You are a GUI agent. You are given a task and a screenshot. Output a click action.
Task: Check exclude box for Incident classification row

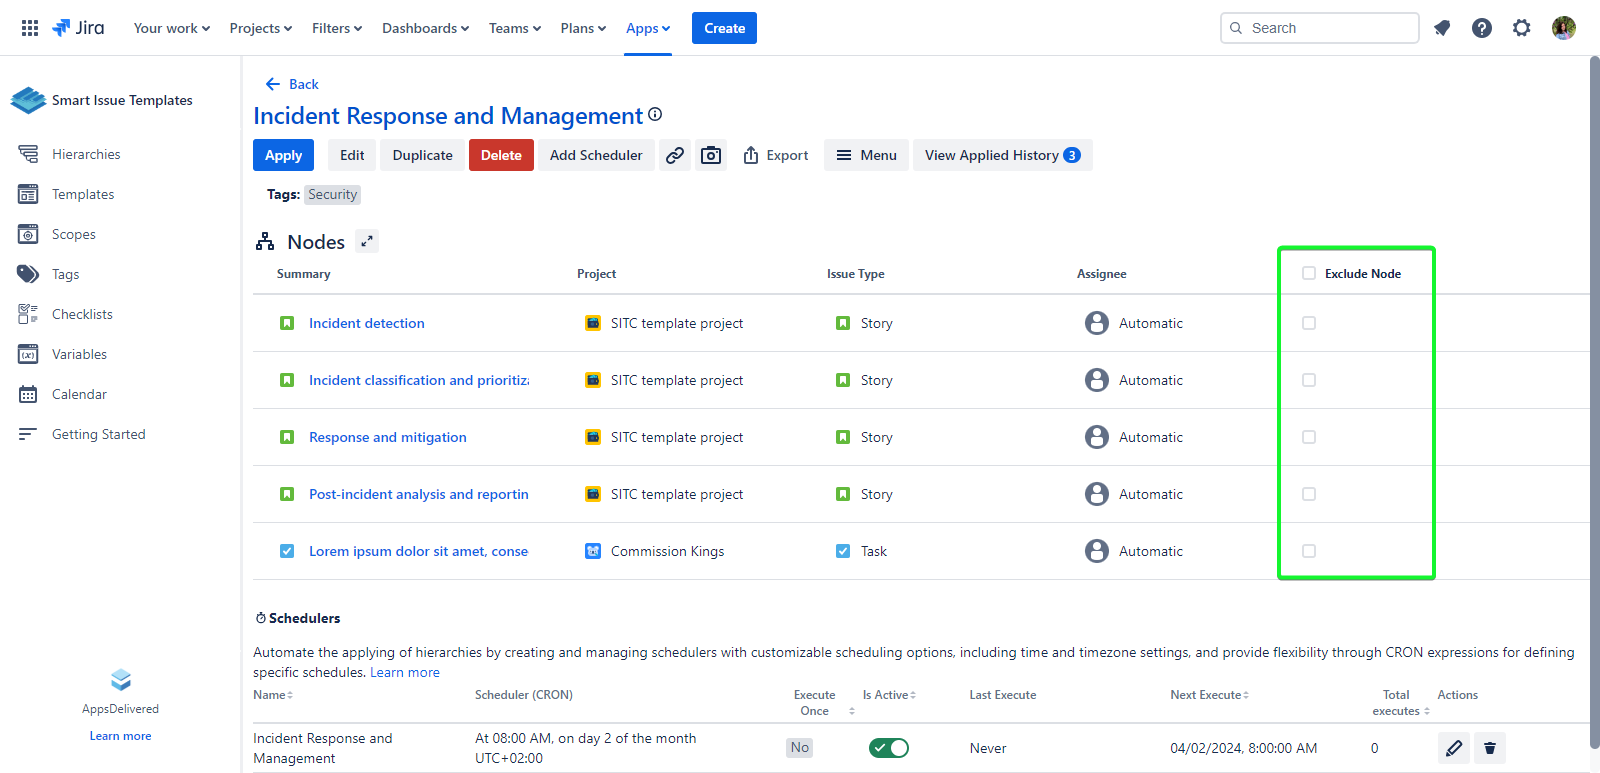coord(1309,380)
